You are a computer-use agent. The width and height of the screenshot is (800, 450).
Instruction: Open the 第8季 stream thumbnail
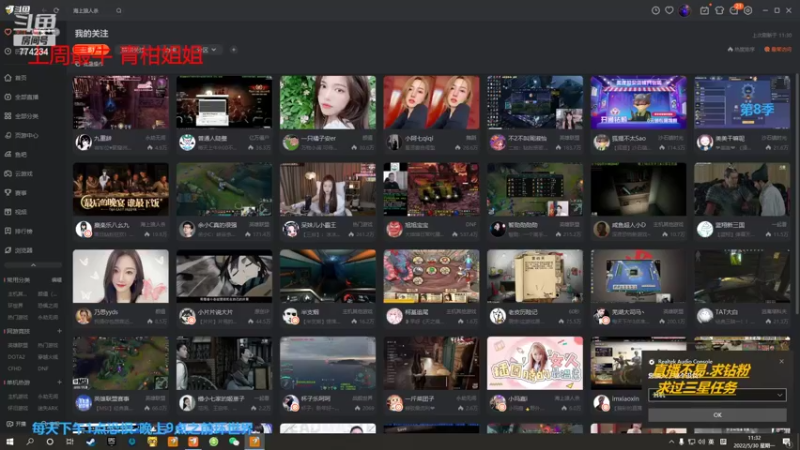coord(742,103)
